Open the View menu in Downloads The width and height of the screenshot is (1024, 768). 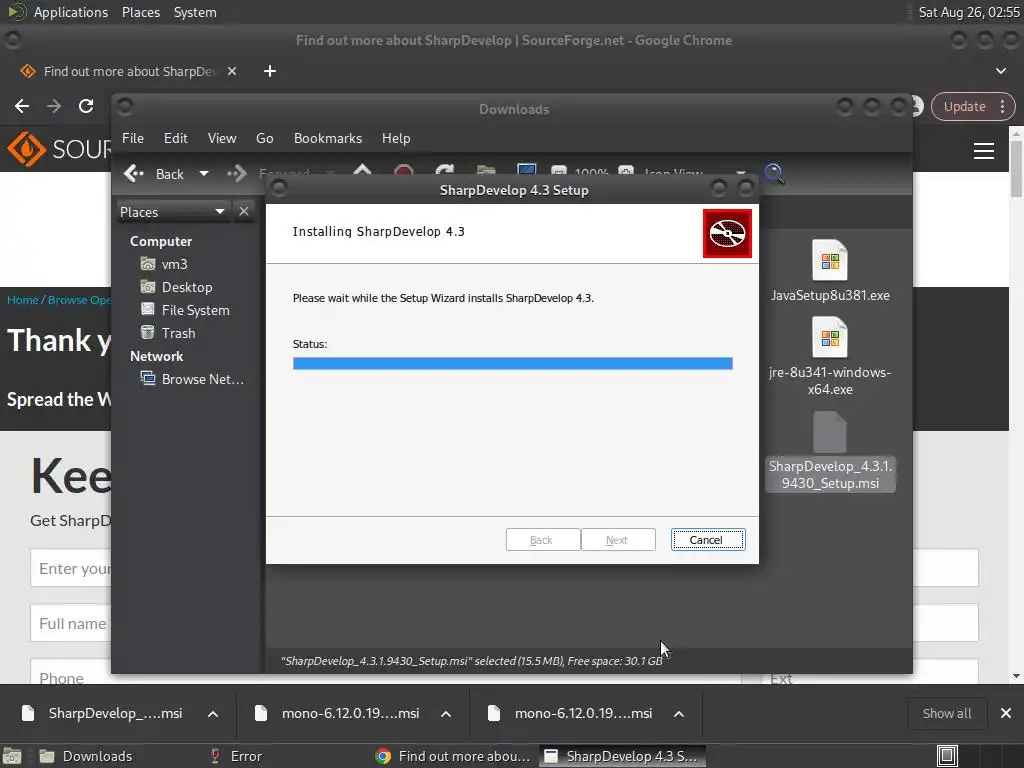[x=222, y=138]
